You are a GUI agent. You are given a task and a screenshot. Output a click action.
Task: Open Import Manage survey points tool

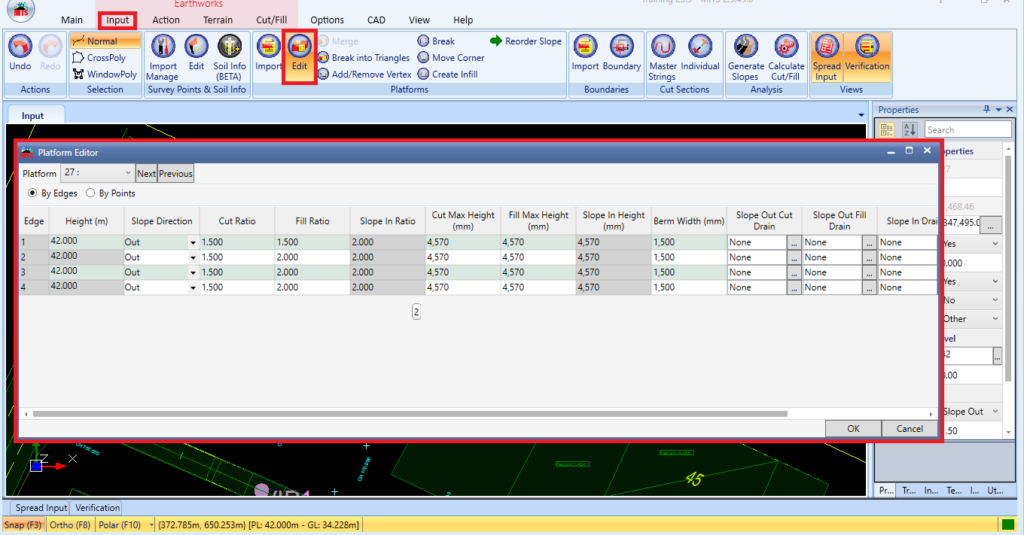(x=163, y=57)
